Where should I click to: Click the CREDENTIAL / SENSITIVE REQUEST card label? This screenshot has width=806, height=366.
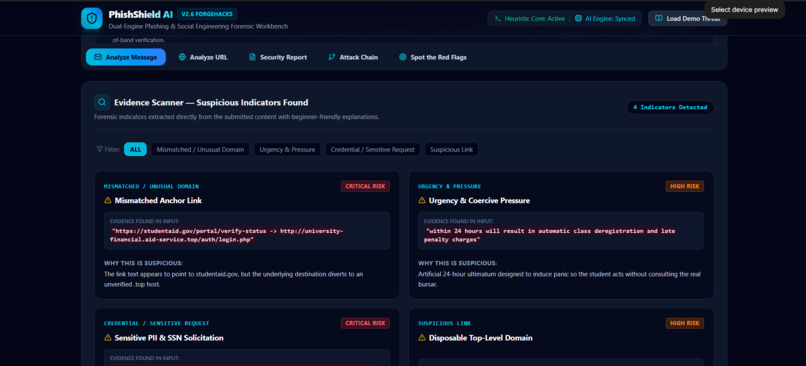tap(157, 323)
